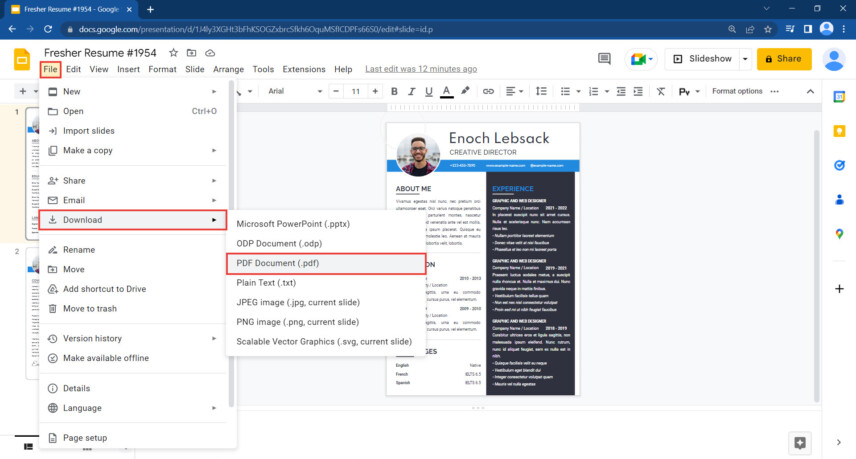Screen dimensions: 856x459
Task: Open a new browser tab
Action: pos(150,9)
